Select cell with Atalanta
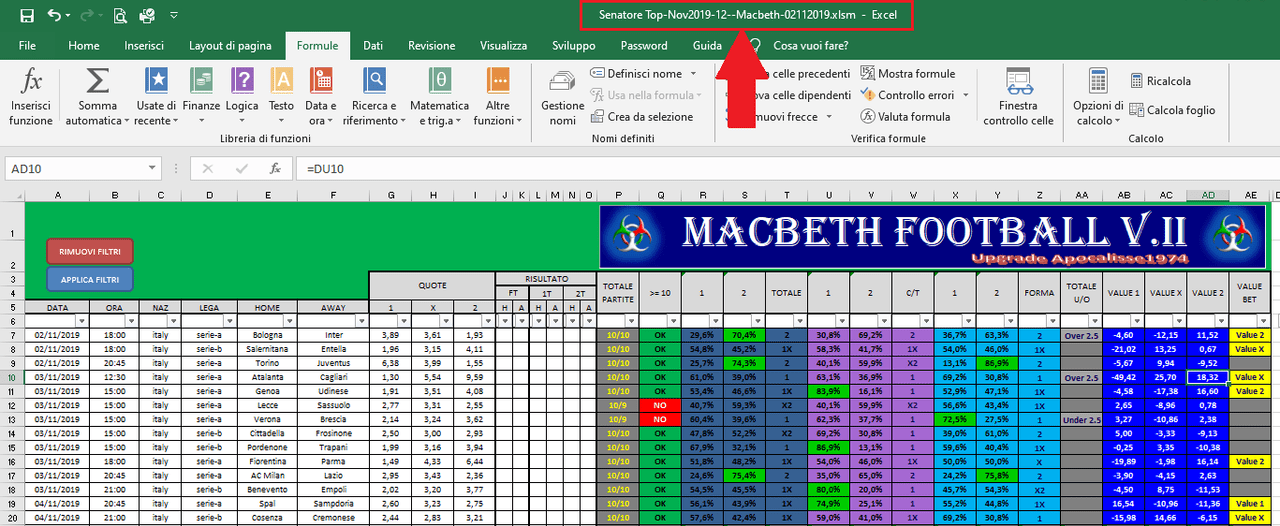This screenshot has height=526, width=1280. point(268,376)
